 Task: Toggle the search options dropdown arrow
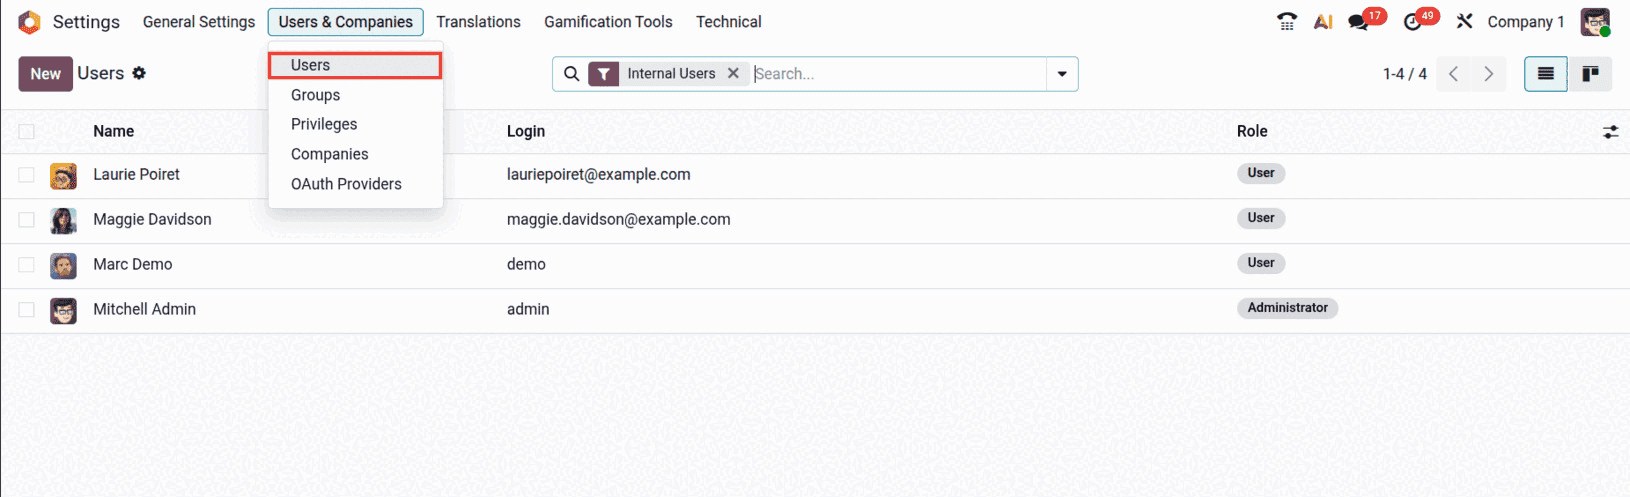click(1062, 74)
